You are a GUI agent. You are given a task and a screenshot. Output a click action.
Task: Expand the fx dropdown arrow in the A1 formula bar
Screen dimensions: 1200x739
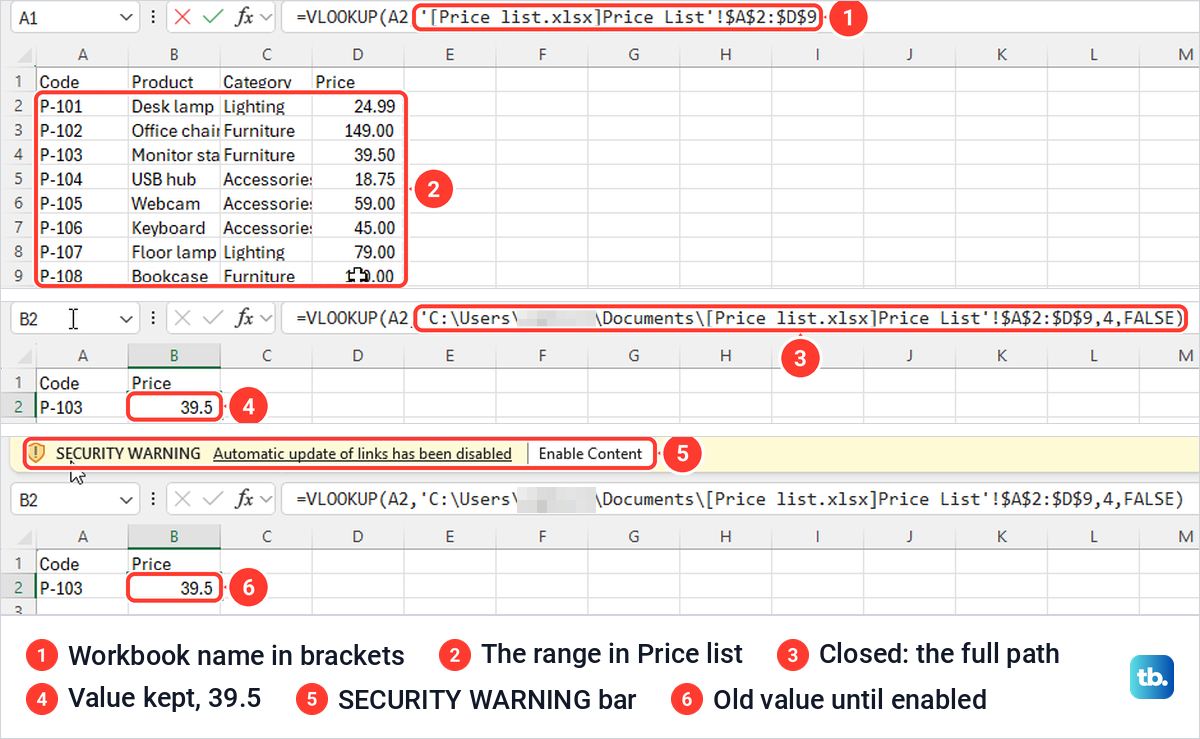tap(265, 17)
